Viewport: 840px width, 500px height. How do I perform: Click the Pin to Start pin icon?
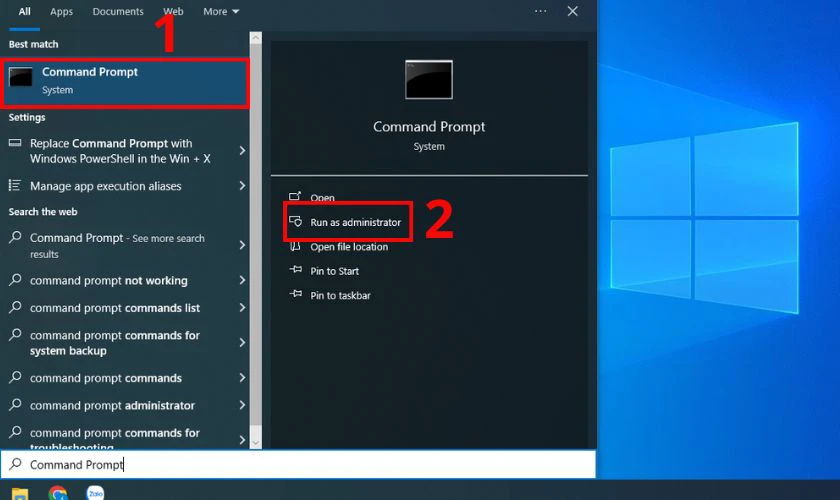[x=295, y=270]
